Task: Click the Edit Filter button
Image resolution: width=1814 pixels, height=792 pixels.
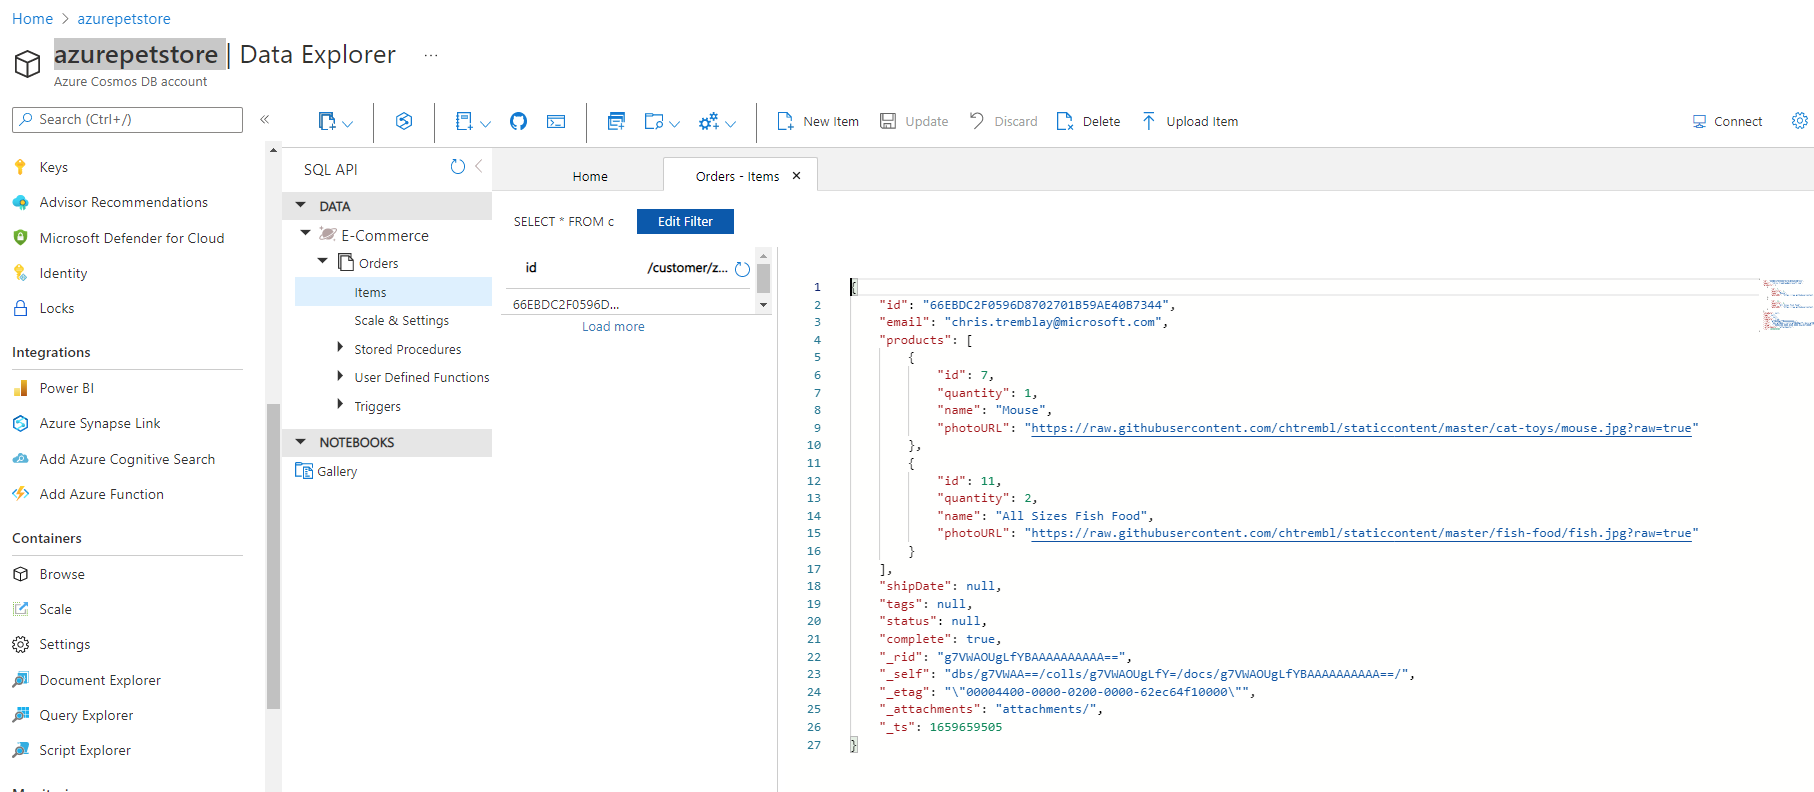Action: click(685, 221)
